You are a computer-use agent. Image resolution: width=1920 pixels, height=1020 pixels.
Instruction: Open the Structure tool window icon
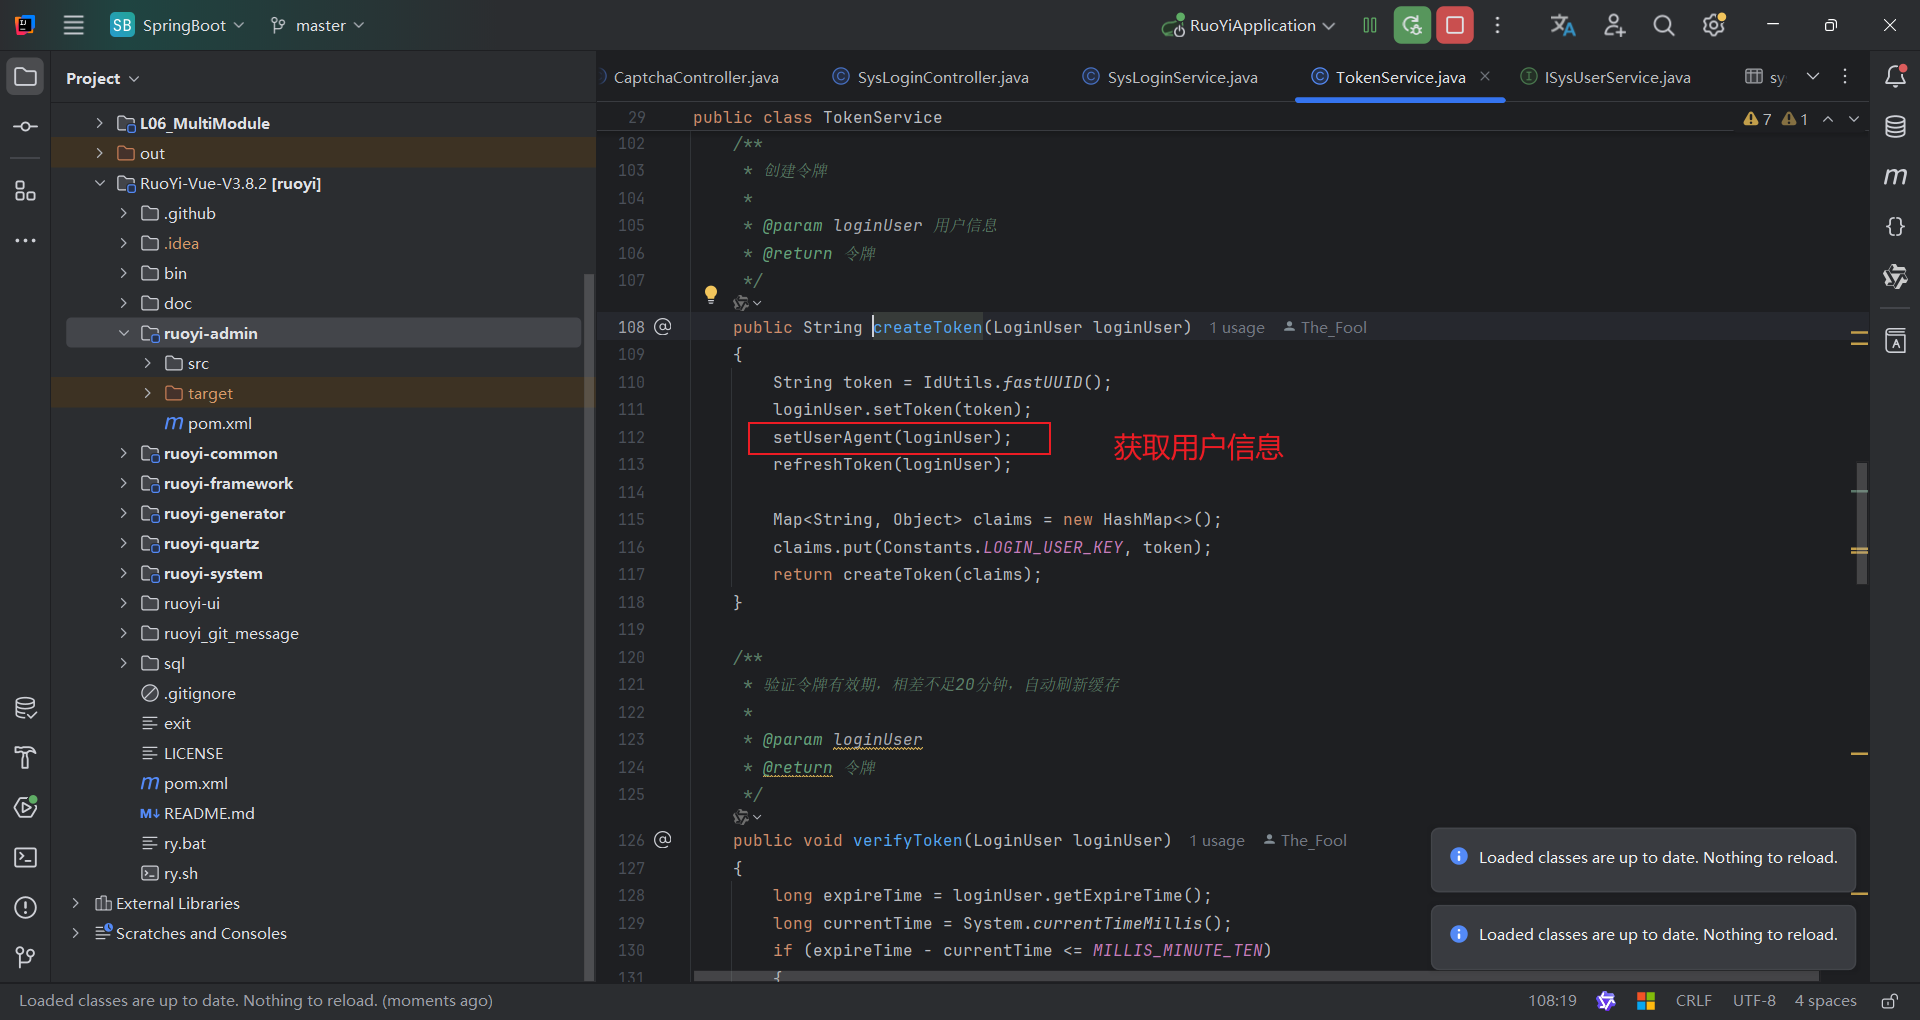(26, 190)
